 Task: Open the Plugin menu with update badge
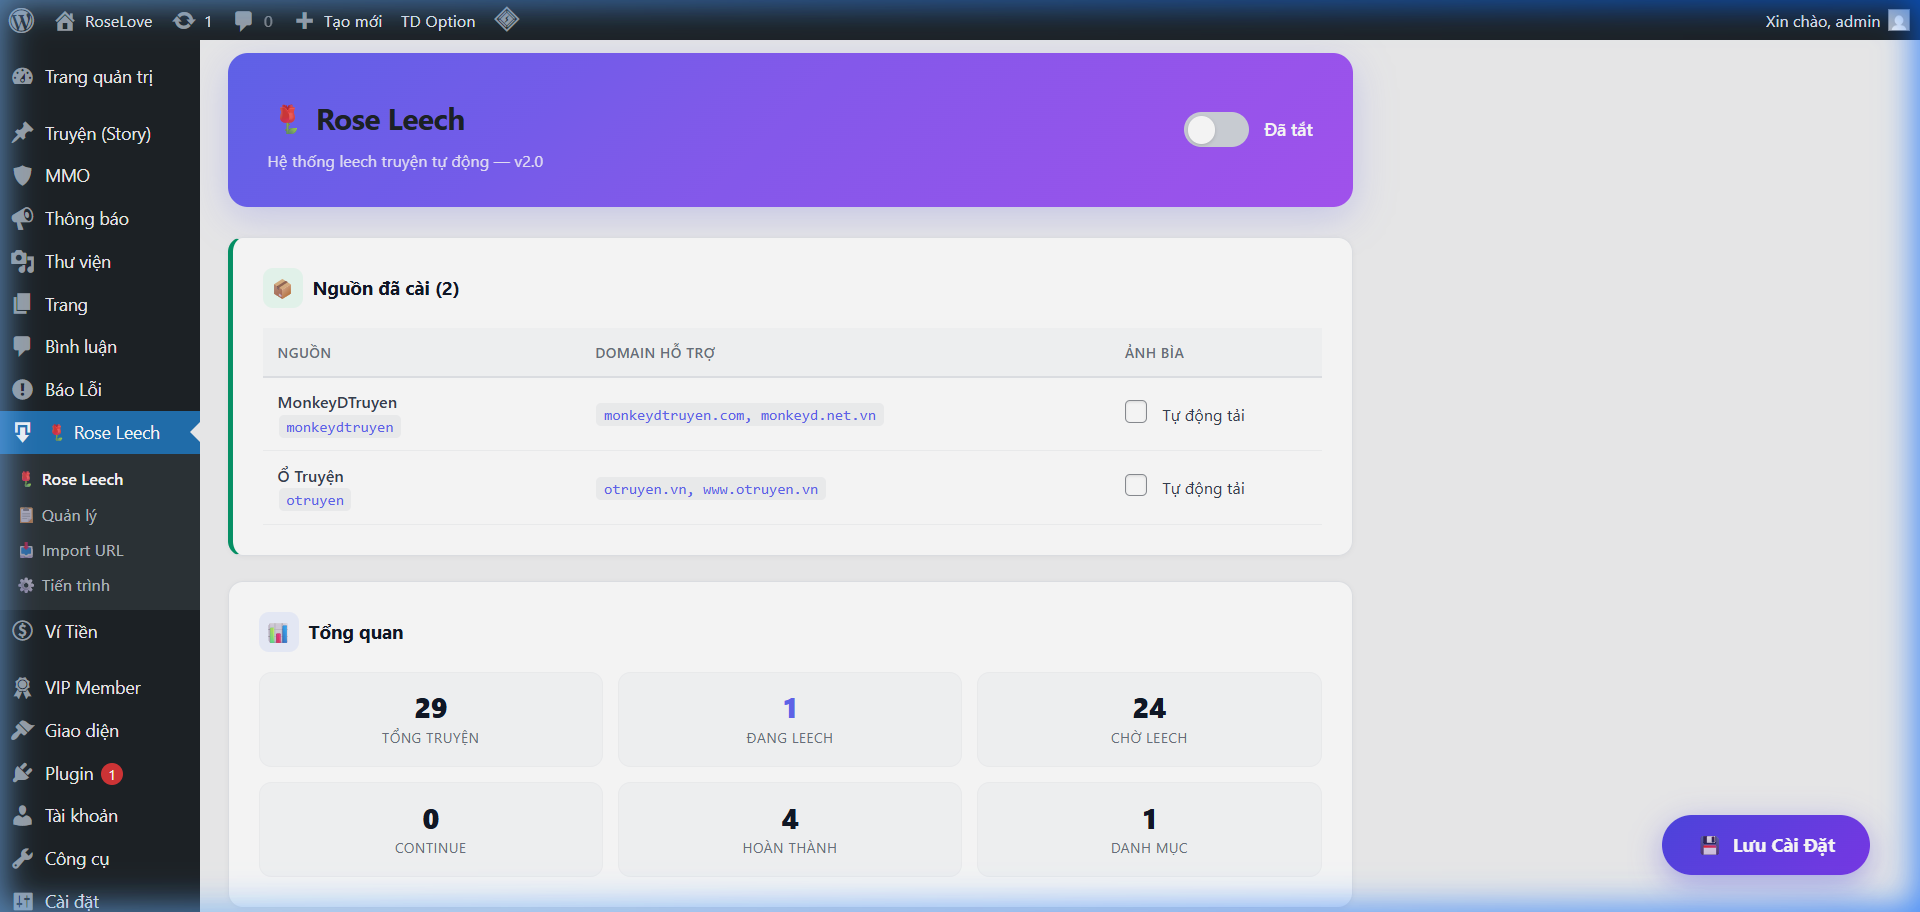[69, 774]
